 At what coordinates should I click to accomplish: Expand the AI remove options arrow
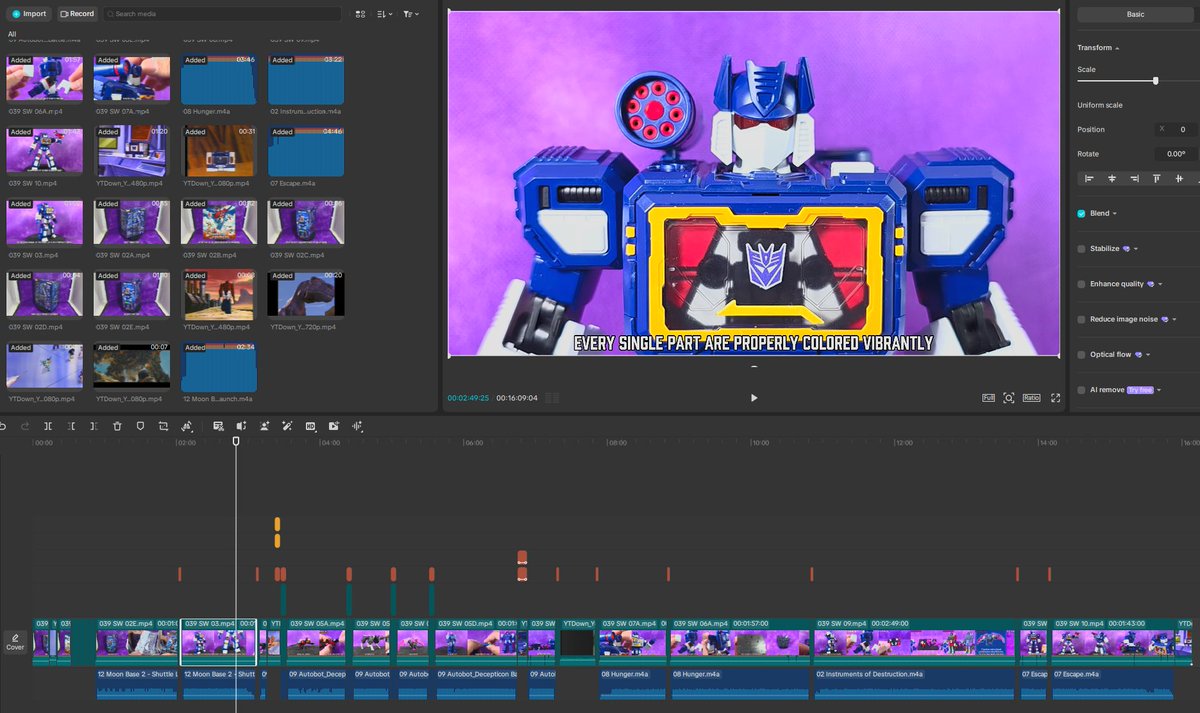(1159, 390)
